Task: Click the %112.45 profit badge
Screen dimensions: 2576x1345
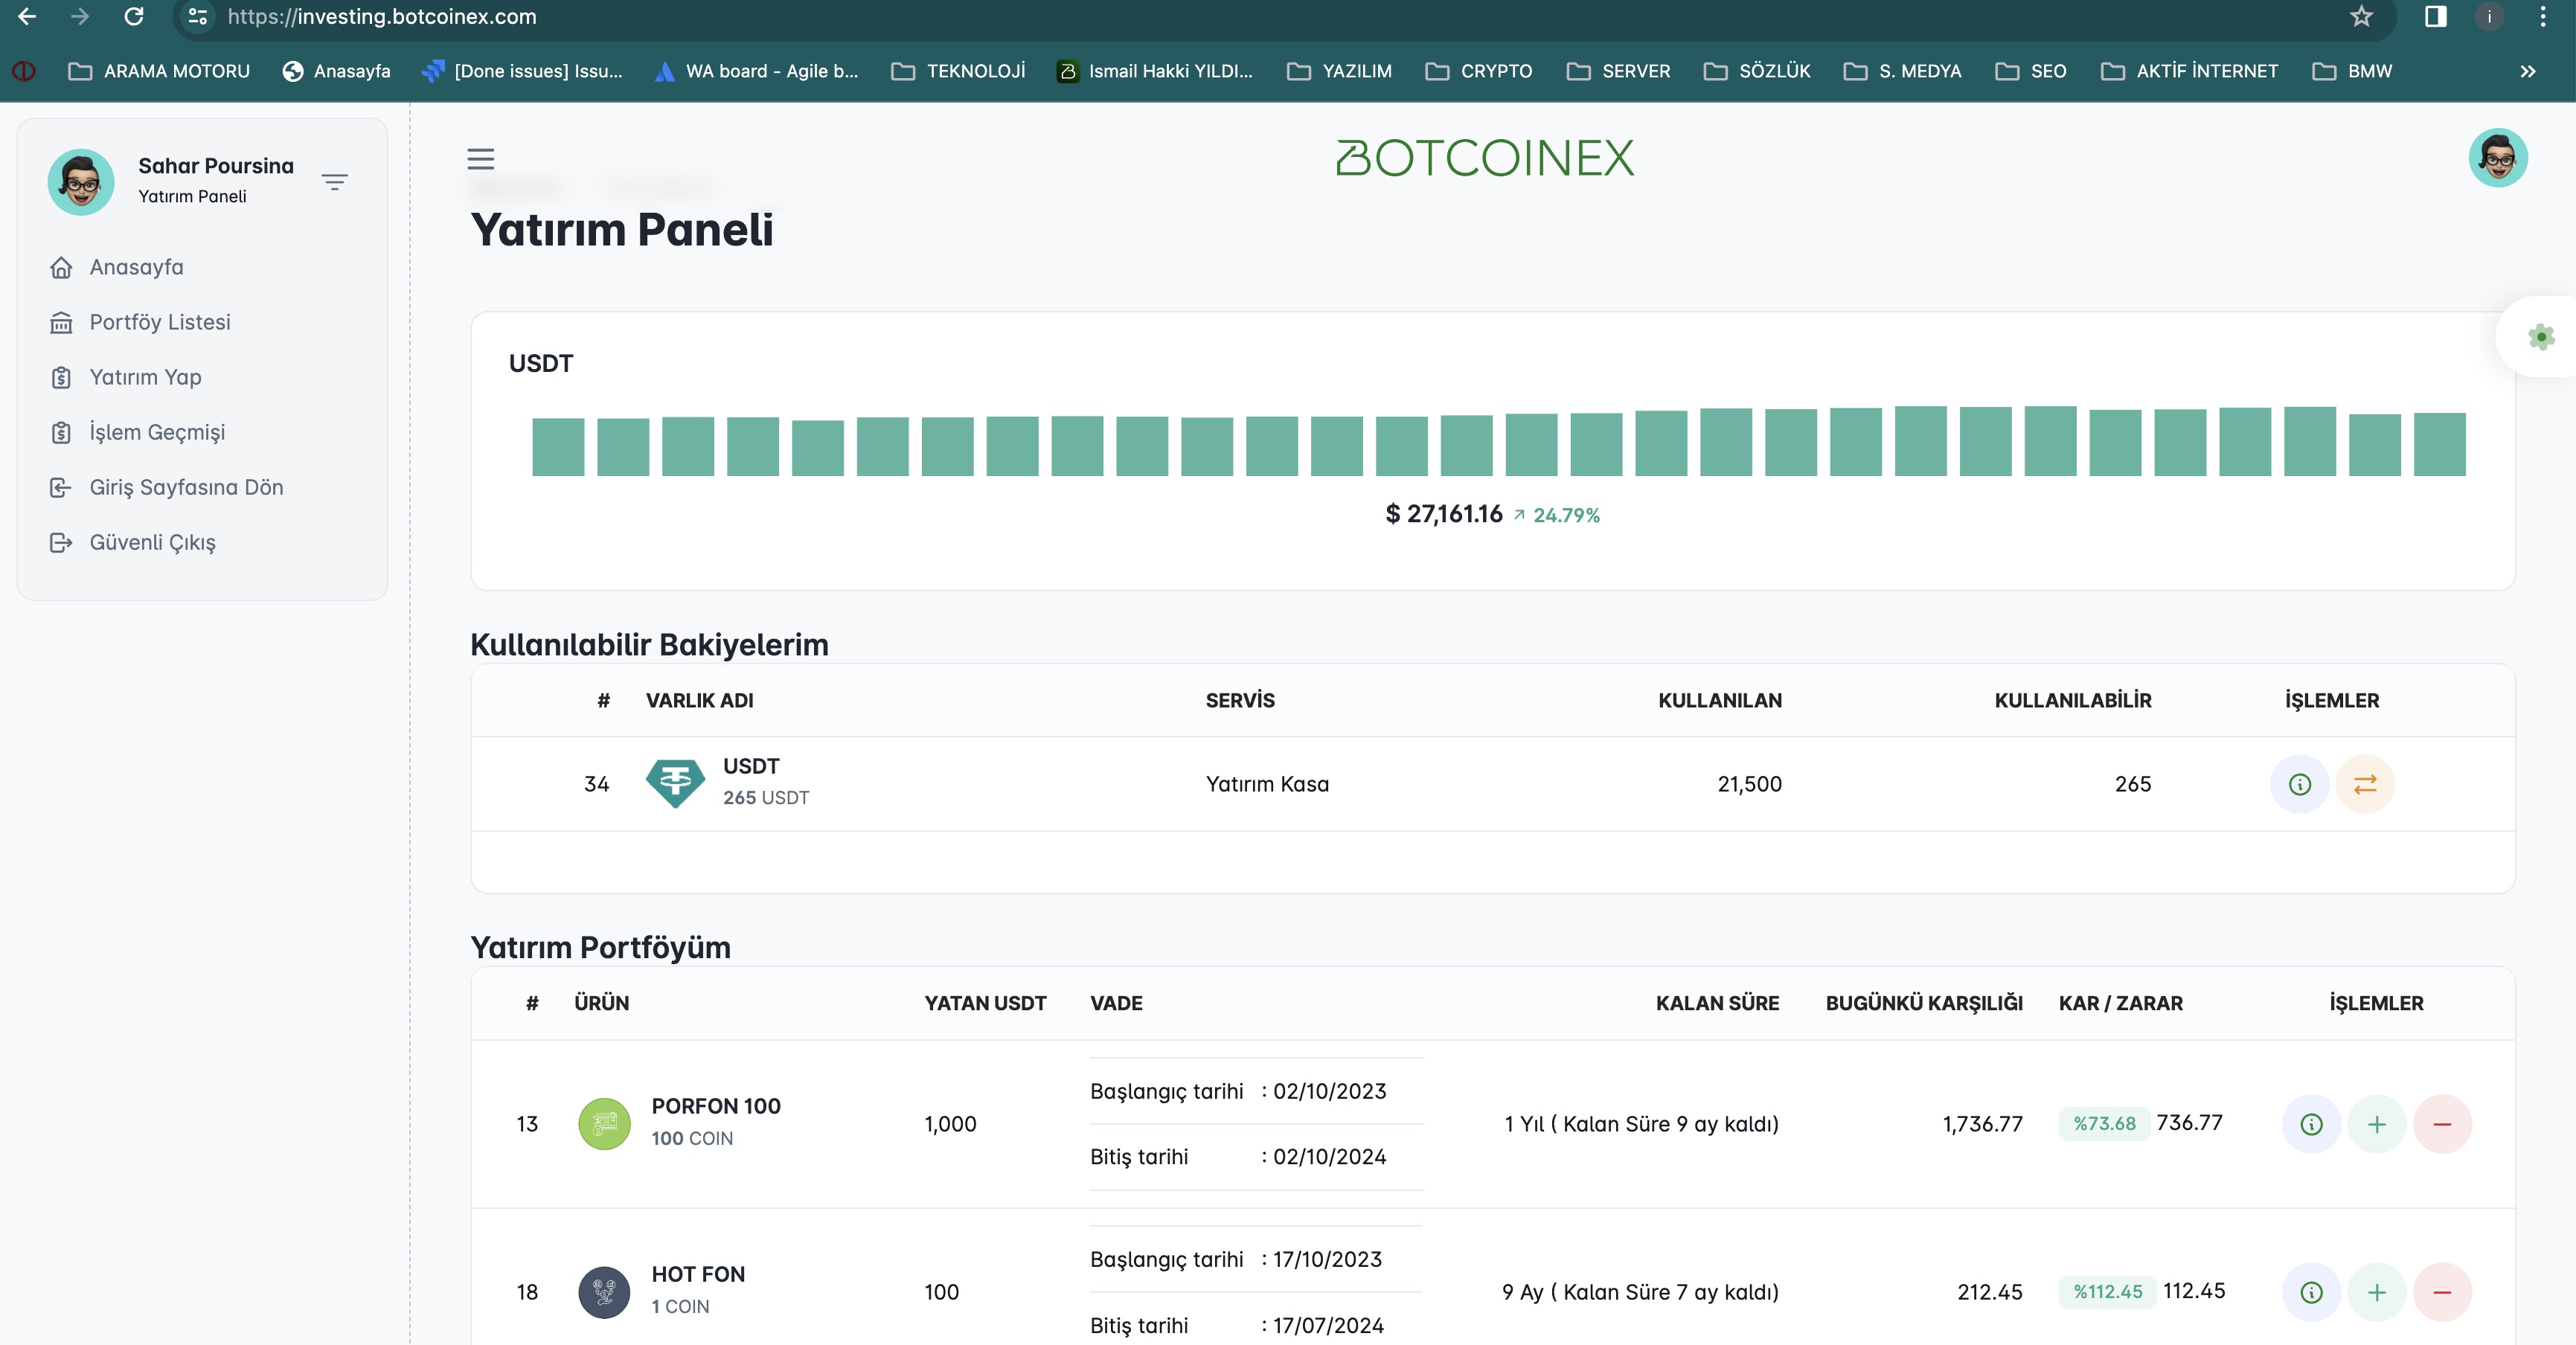Action: coord(2107,1292)
